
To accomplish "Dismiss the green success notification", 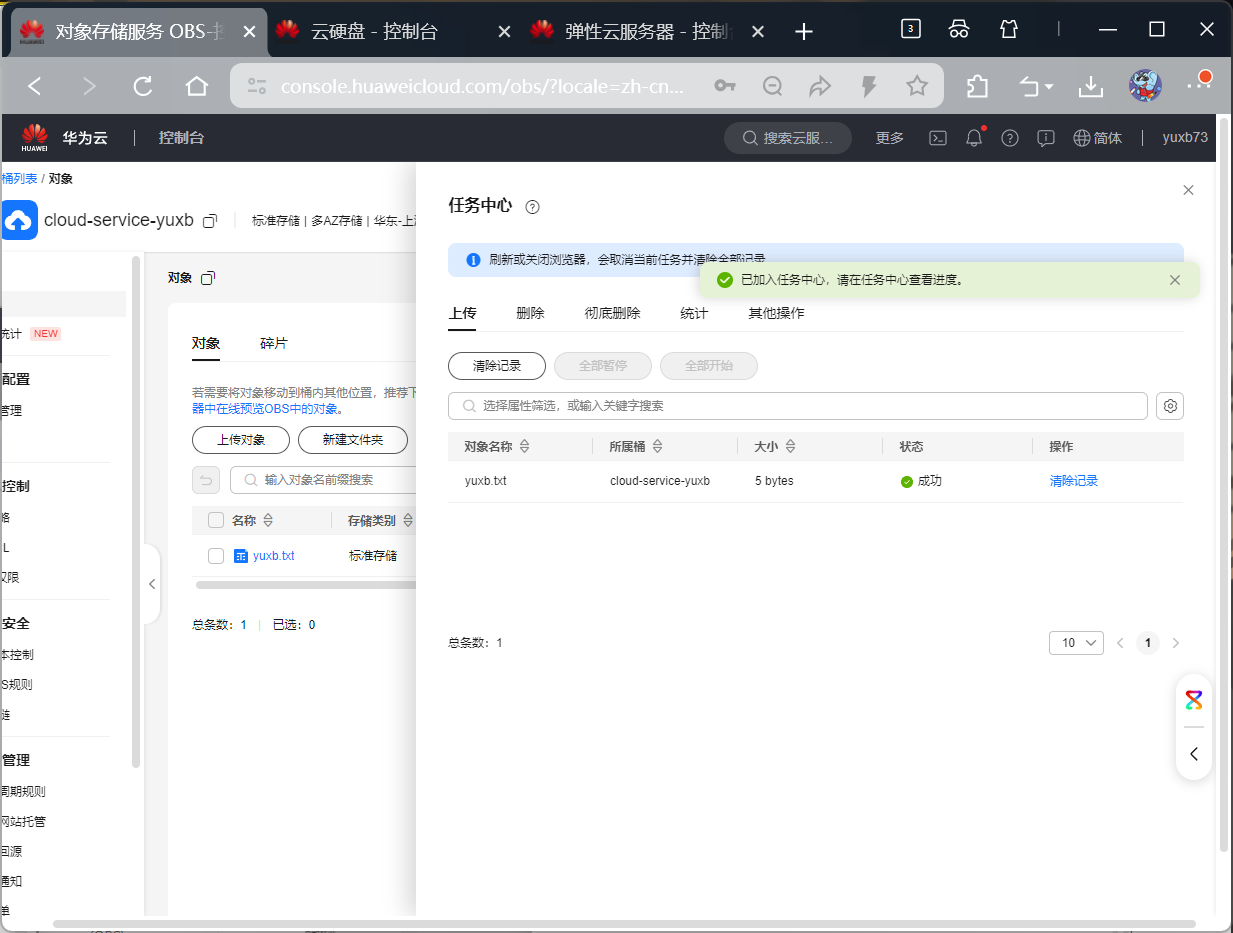I will (1175, 280).
